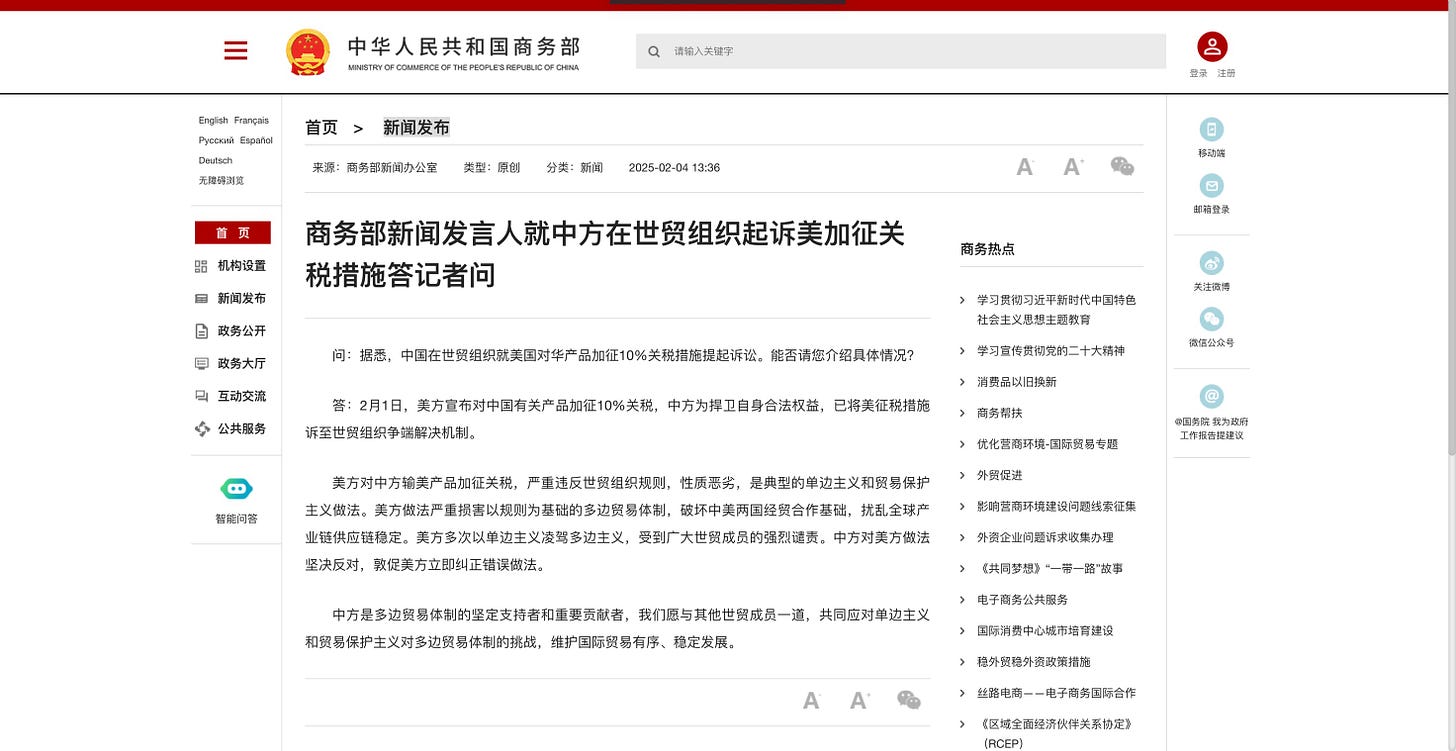Increase font size below article
This screenshot has height=751, width=1456.
[x=859, y=700]
